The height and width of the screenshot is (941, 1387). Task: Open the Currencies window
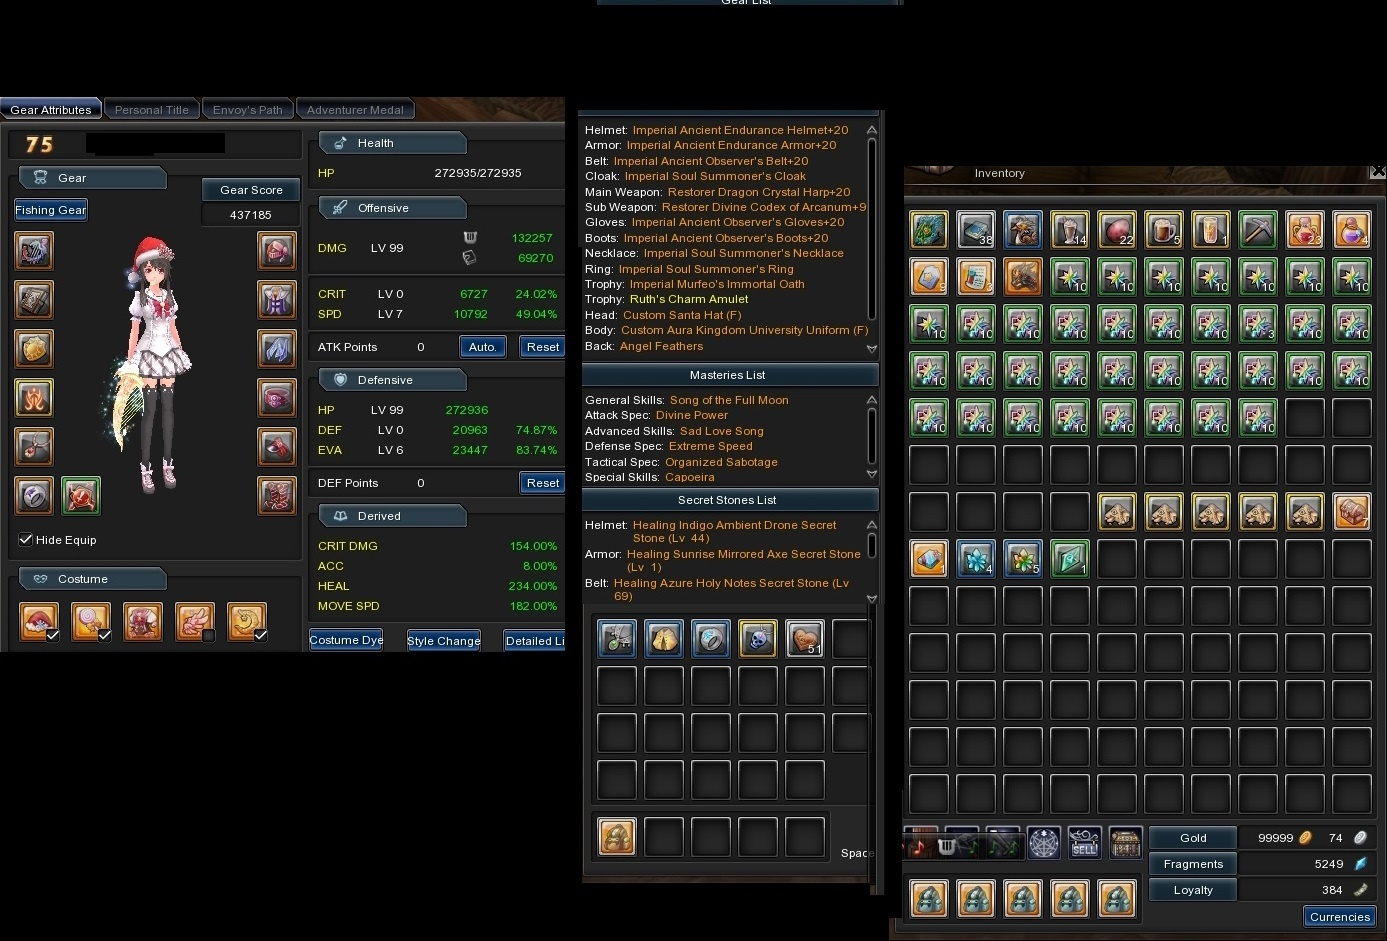(1340, 917)
